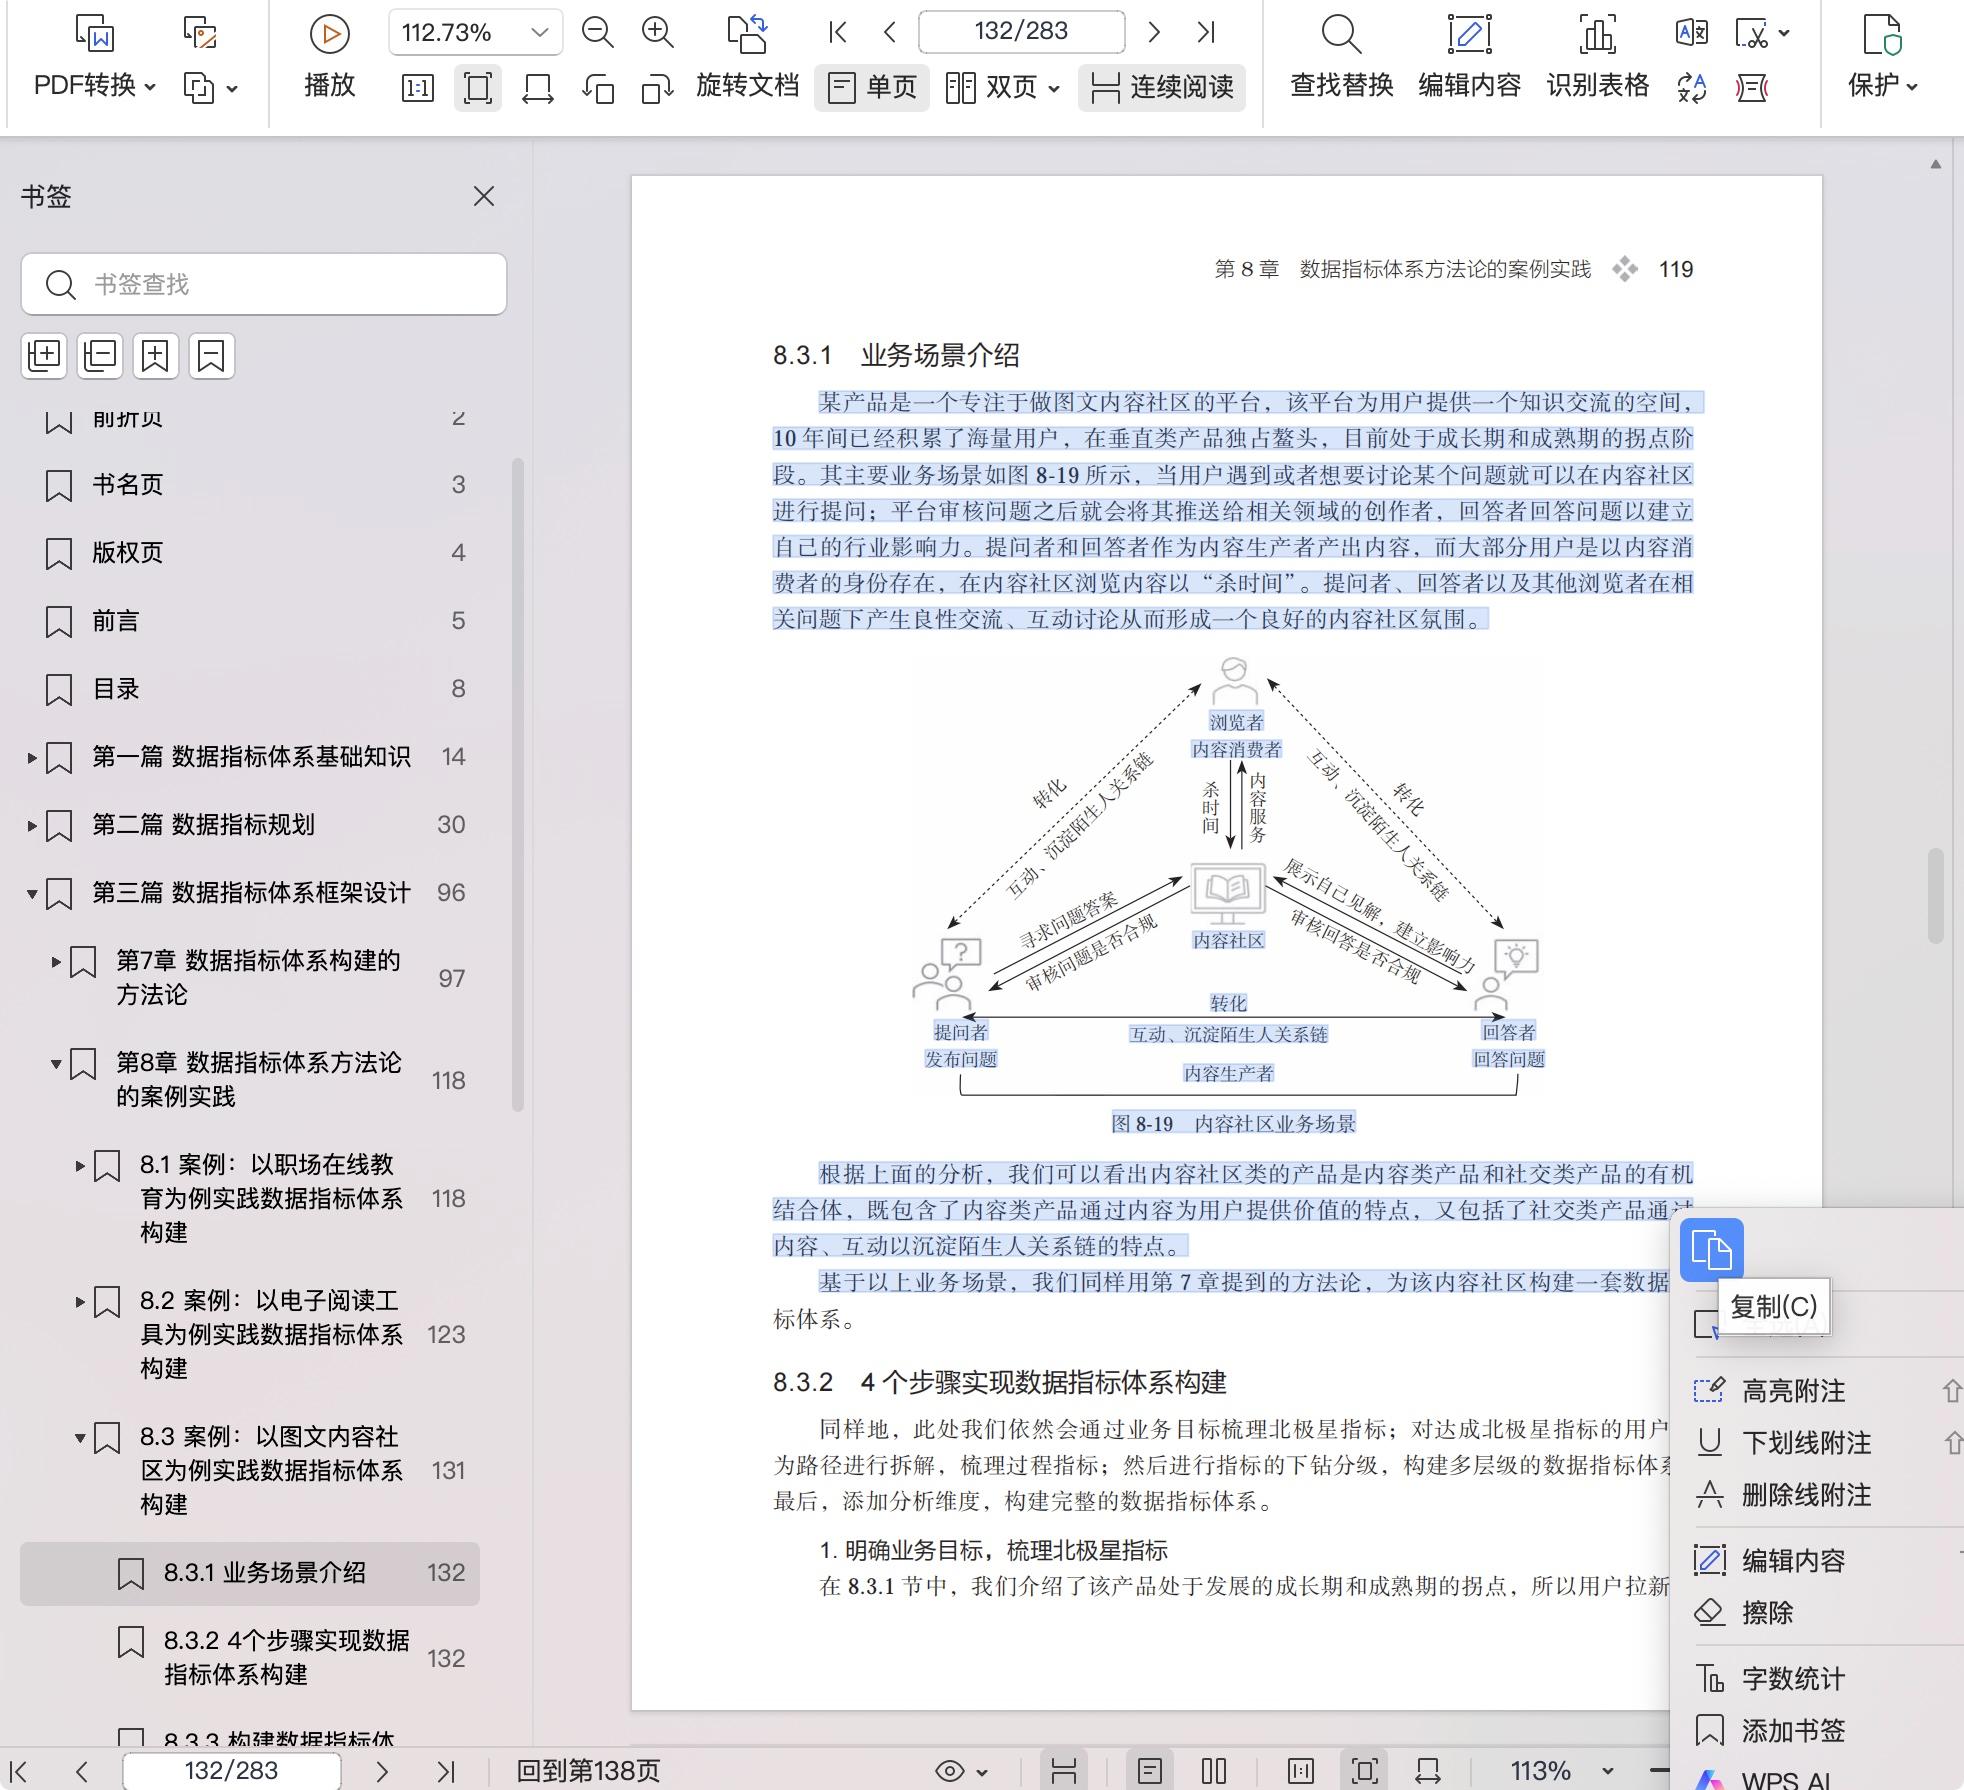Viewport: 1964px width, 1790px height.
Task: Click delete bookmark icon in panel
Action: (x=211, y=355)
